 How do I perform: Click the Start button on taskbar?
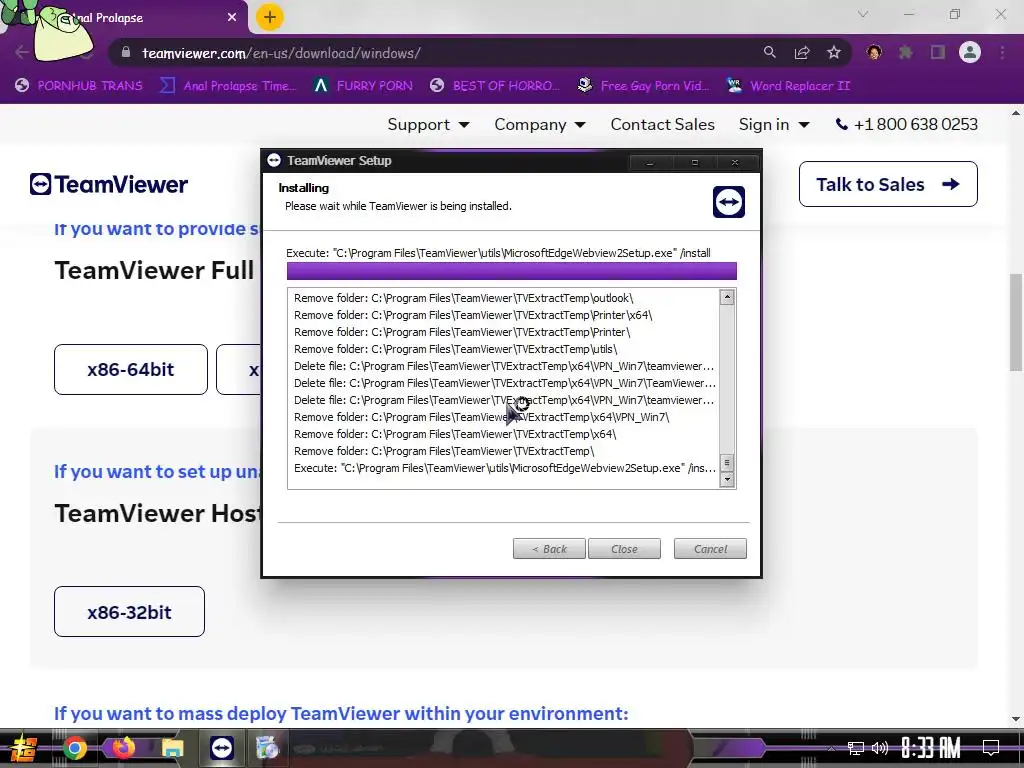pos(23,748)
